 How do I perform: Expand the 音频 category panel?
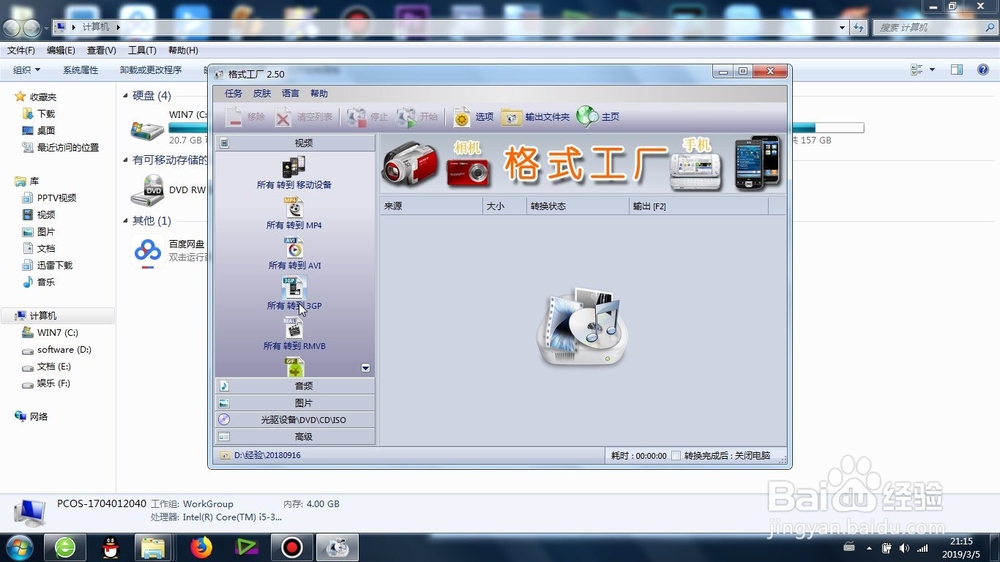click(x=295, y=385)
